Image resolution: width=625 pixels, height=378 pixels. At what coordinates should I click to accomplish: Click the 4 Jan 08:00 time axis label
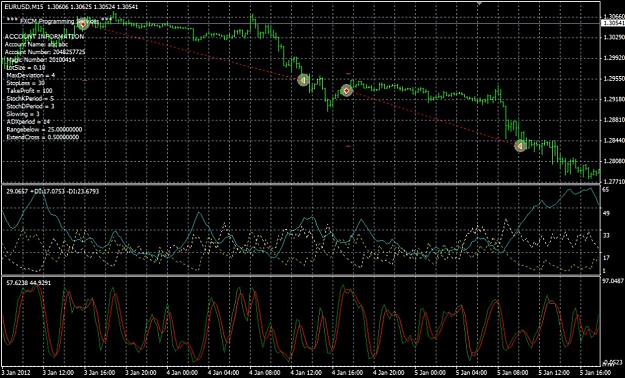coord(265,372)
